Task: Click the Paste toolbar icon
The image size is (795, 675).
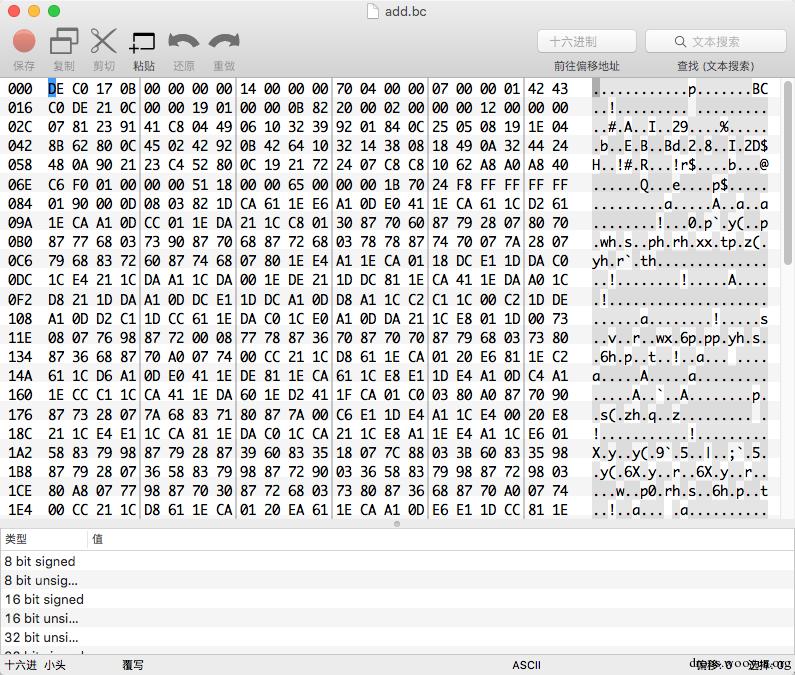Action: pyautogui.click(x=142, y=42)
